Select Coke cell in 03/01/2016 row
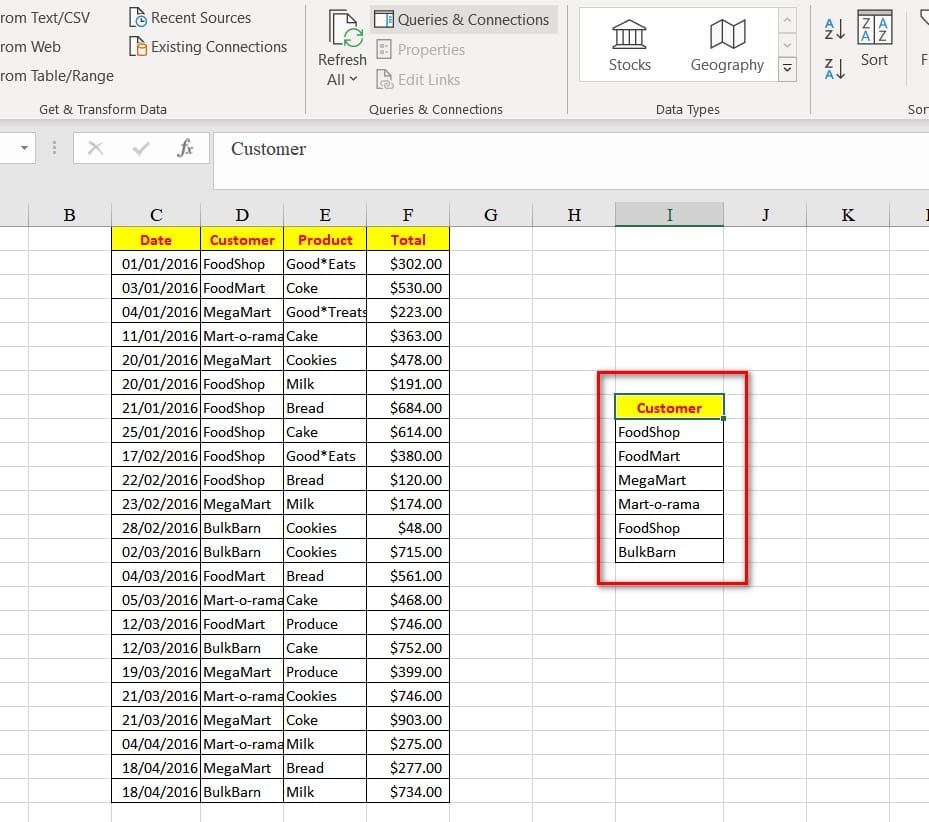The height and width of the screenshot is (822, 929). click(x=325, y=287)
